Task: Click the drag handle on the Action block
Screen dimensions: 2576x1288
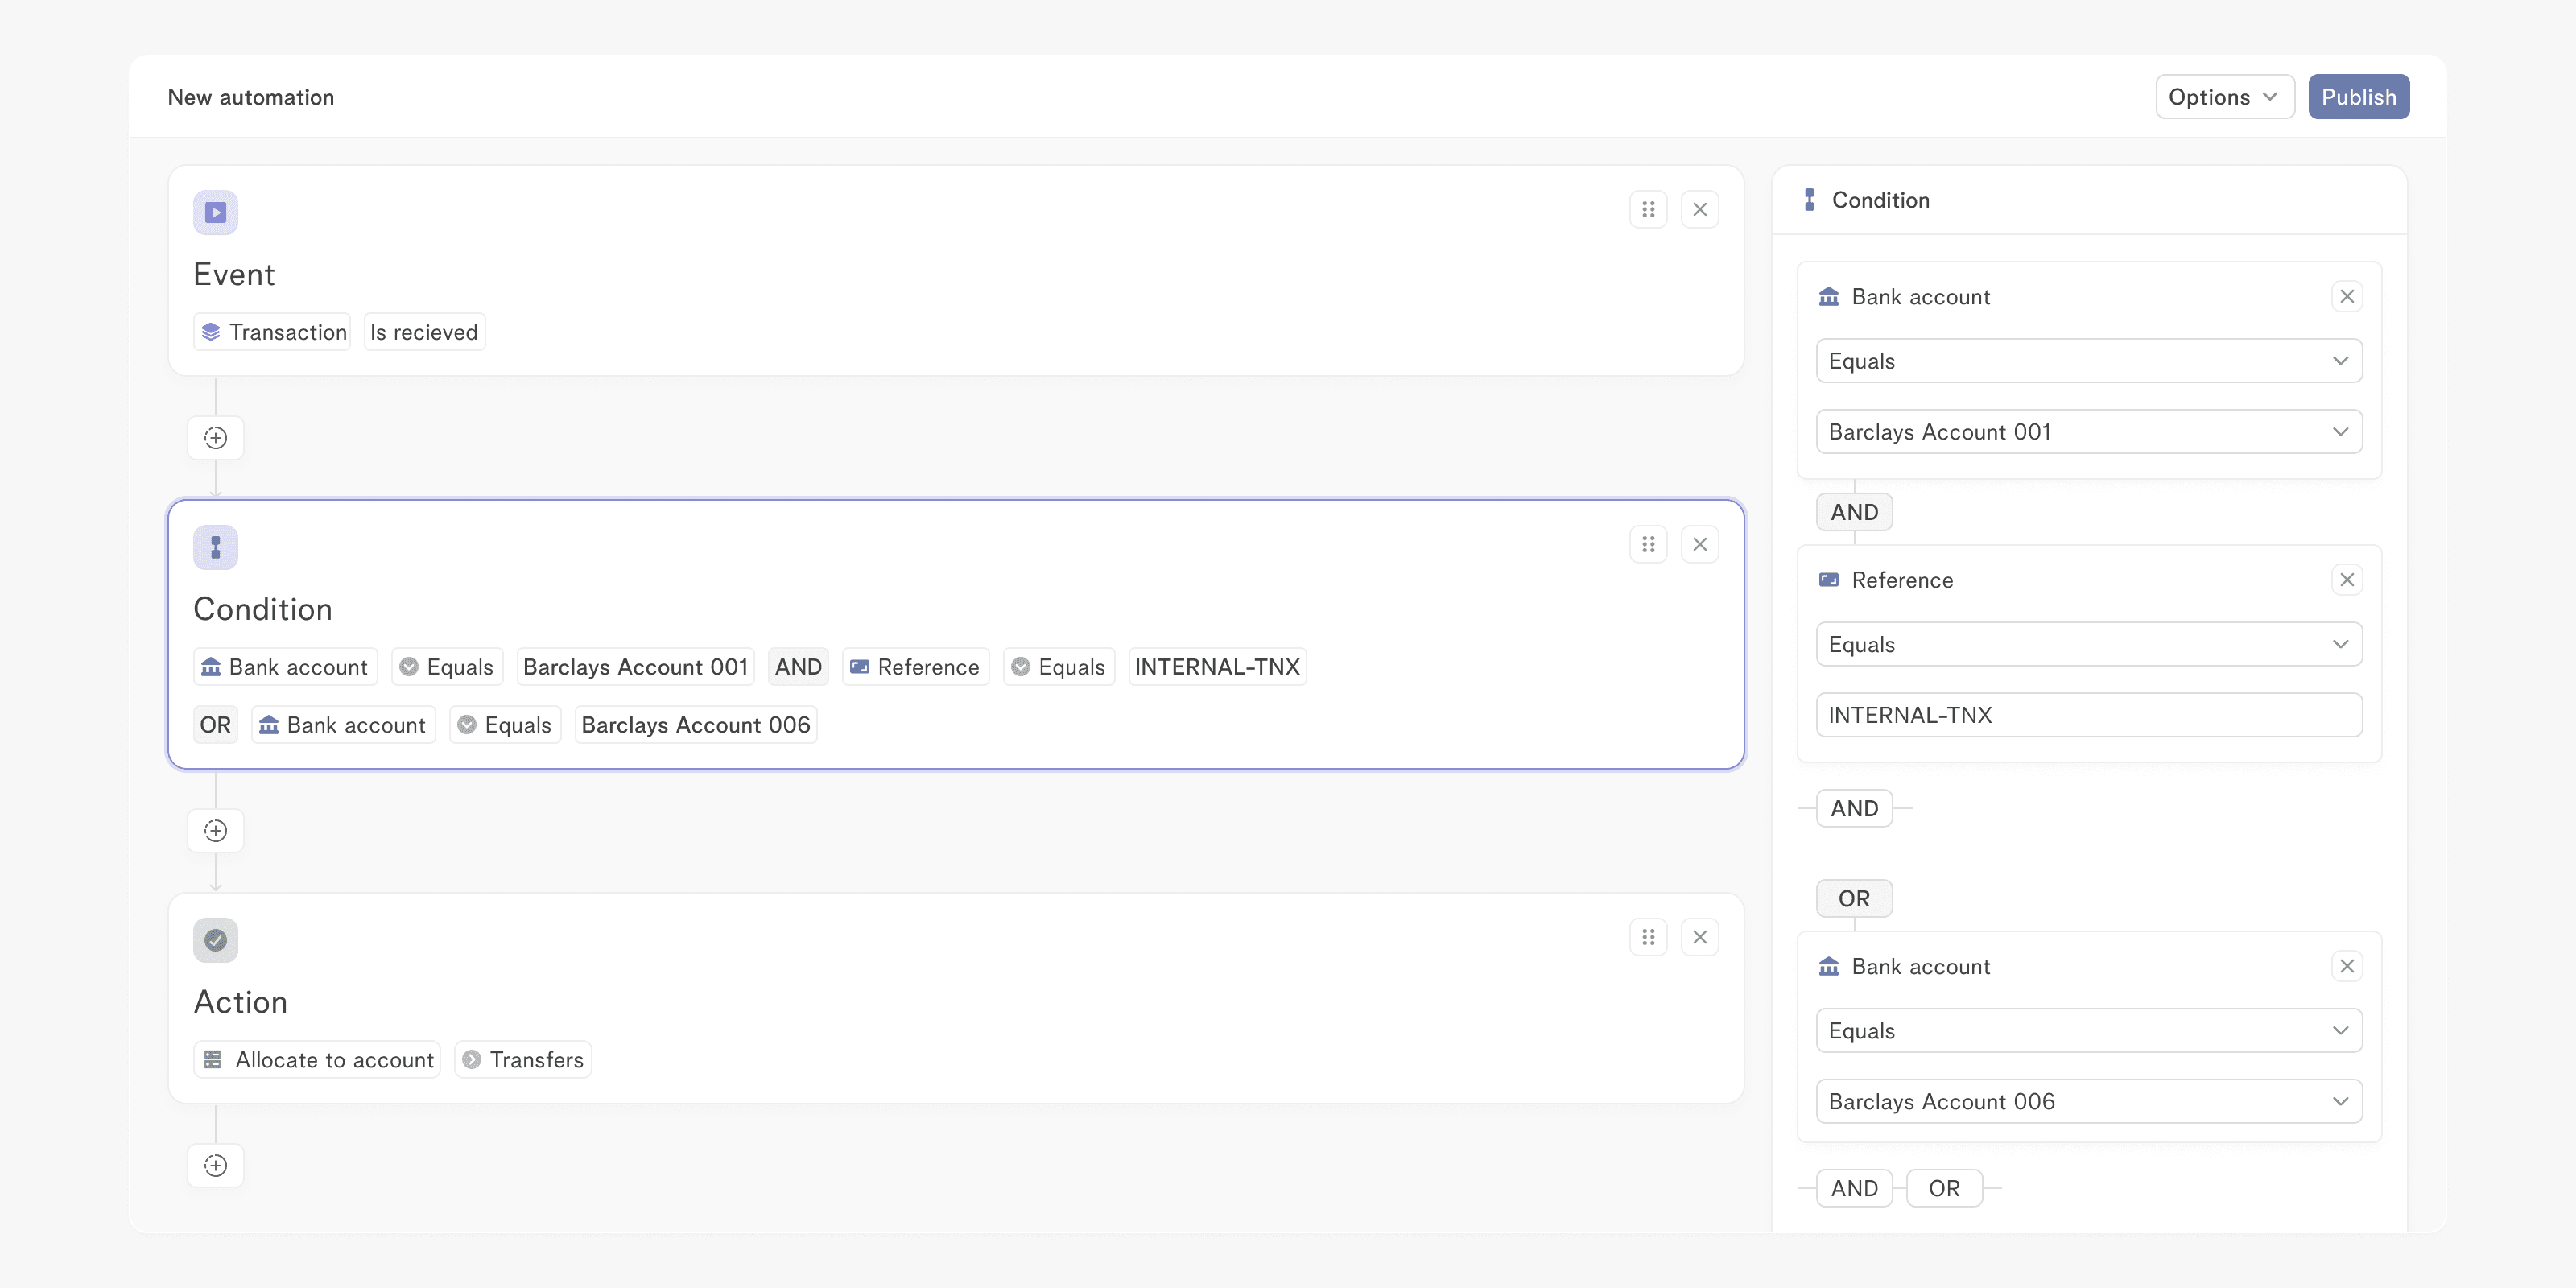Action: (x=1648, y=937)
